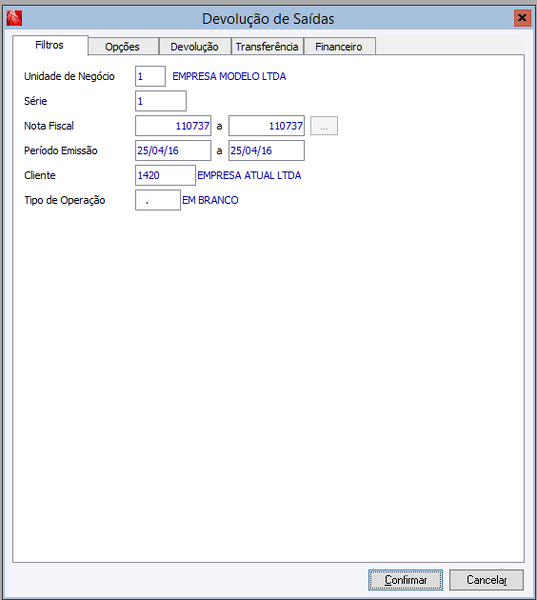Switch to the Transferência tab
Screen dimensions: 537x600
point(267,47)
